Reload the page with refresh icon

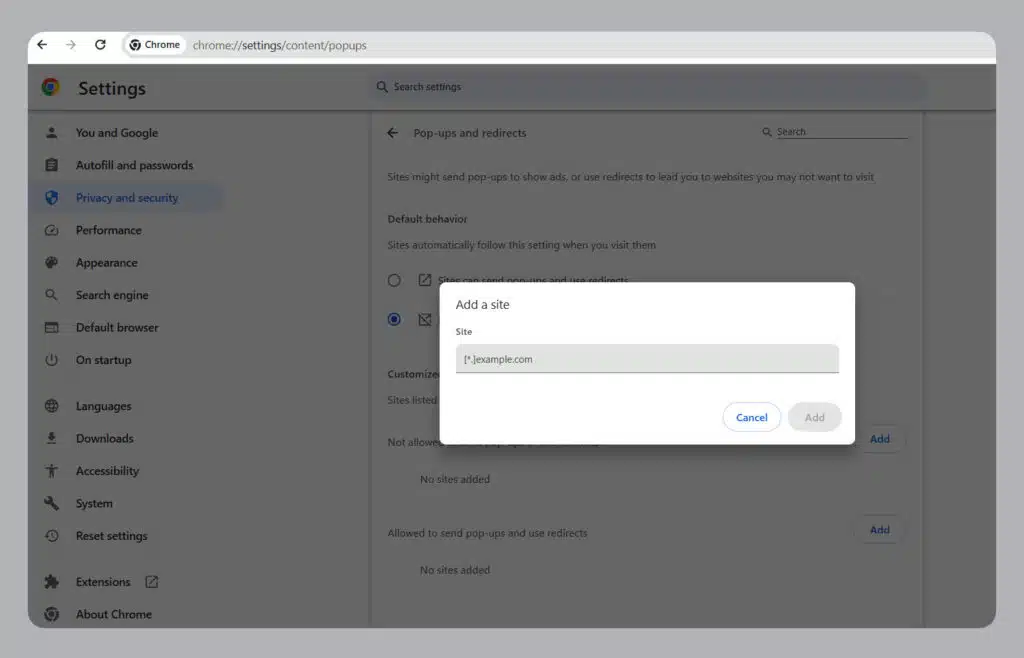point(100,45)
